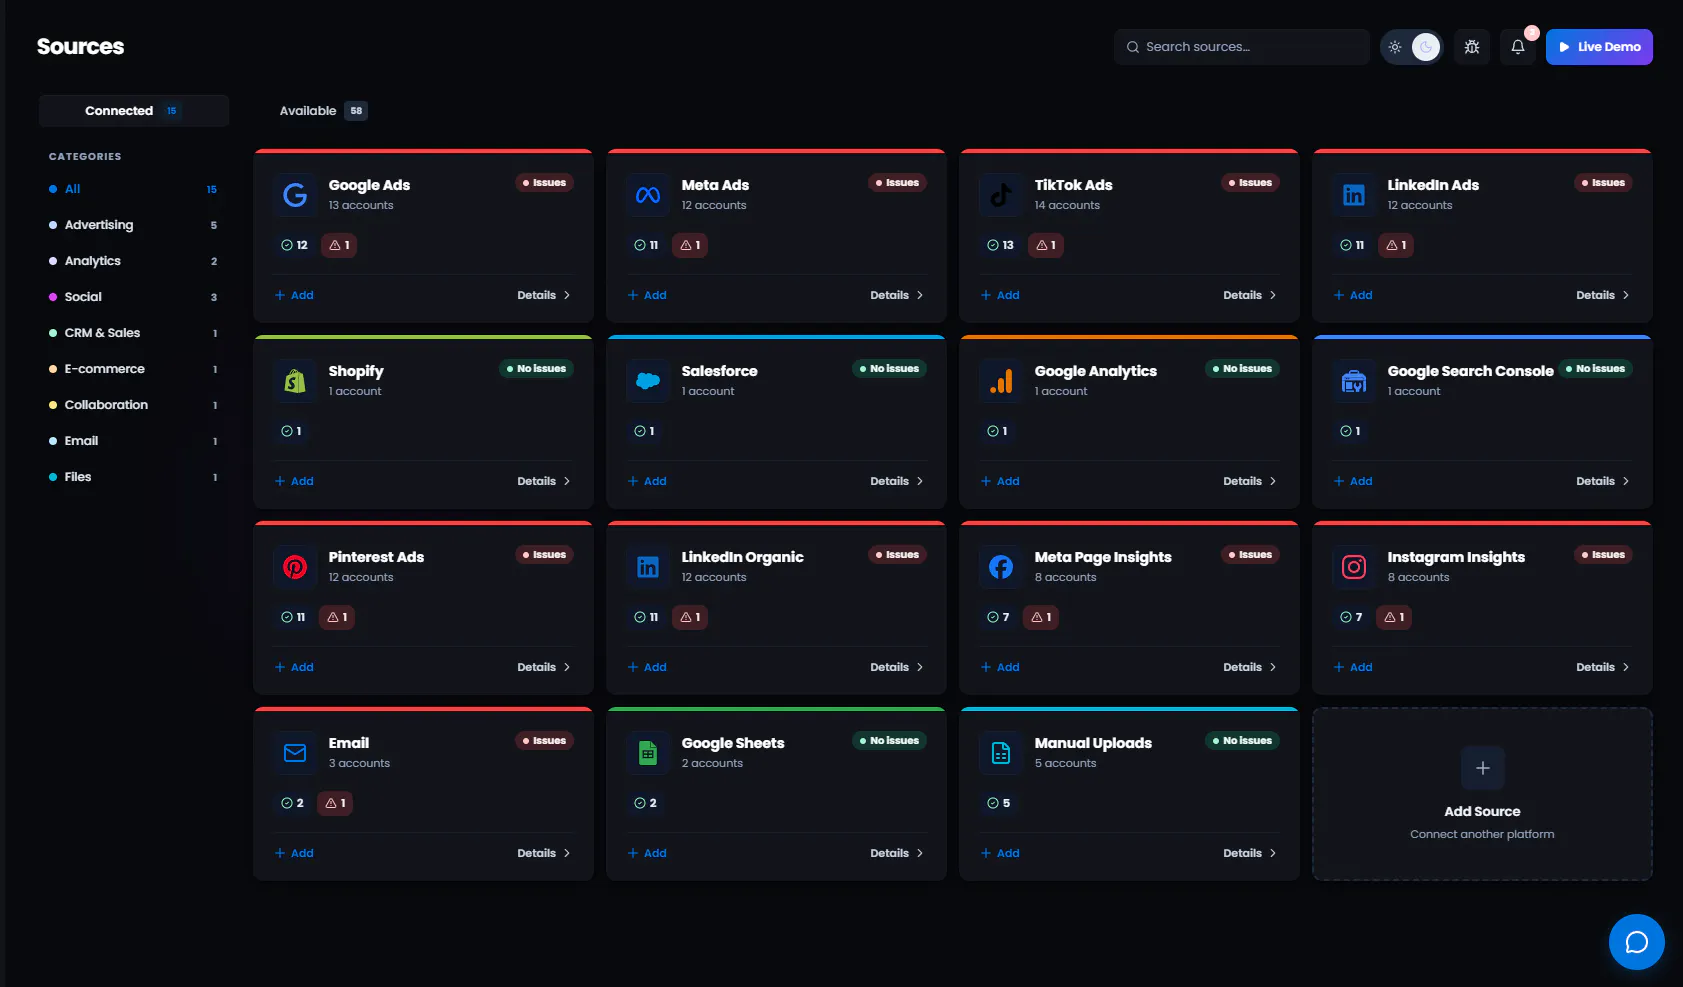
Task: Add an account to Google Search Console
Action: click(1353, 481)
